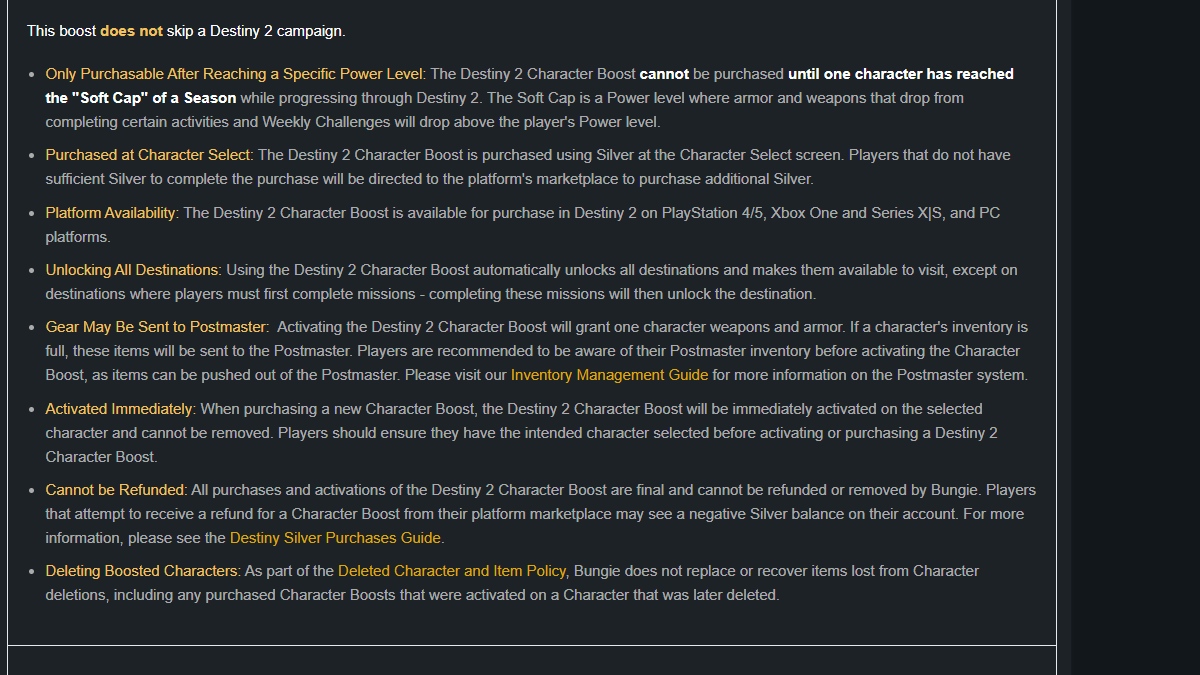Click bold "until one character has reached" text
The height and width of the screenshot is (675, 1200).
pos(900,74)
